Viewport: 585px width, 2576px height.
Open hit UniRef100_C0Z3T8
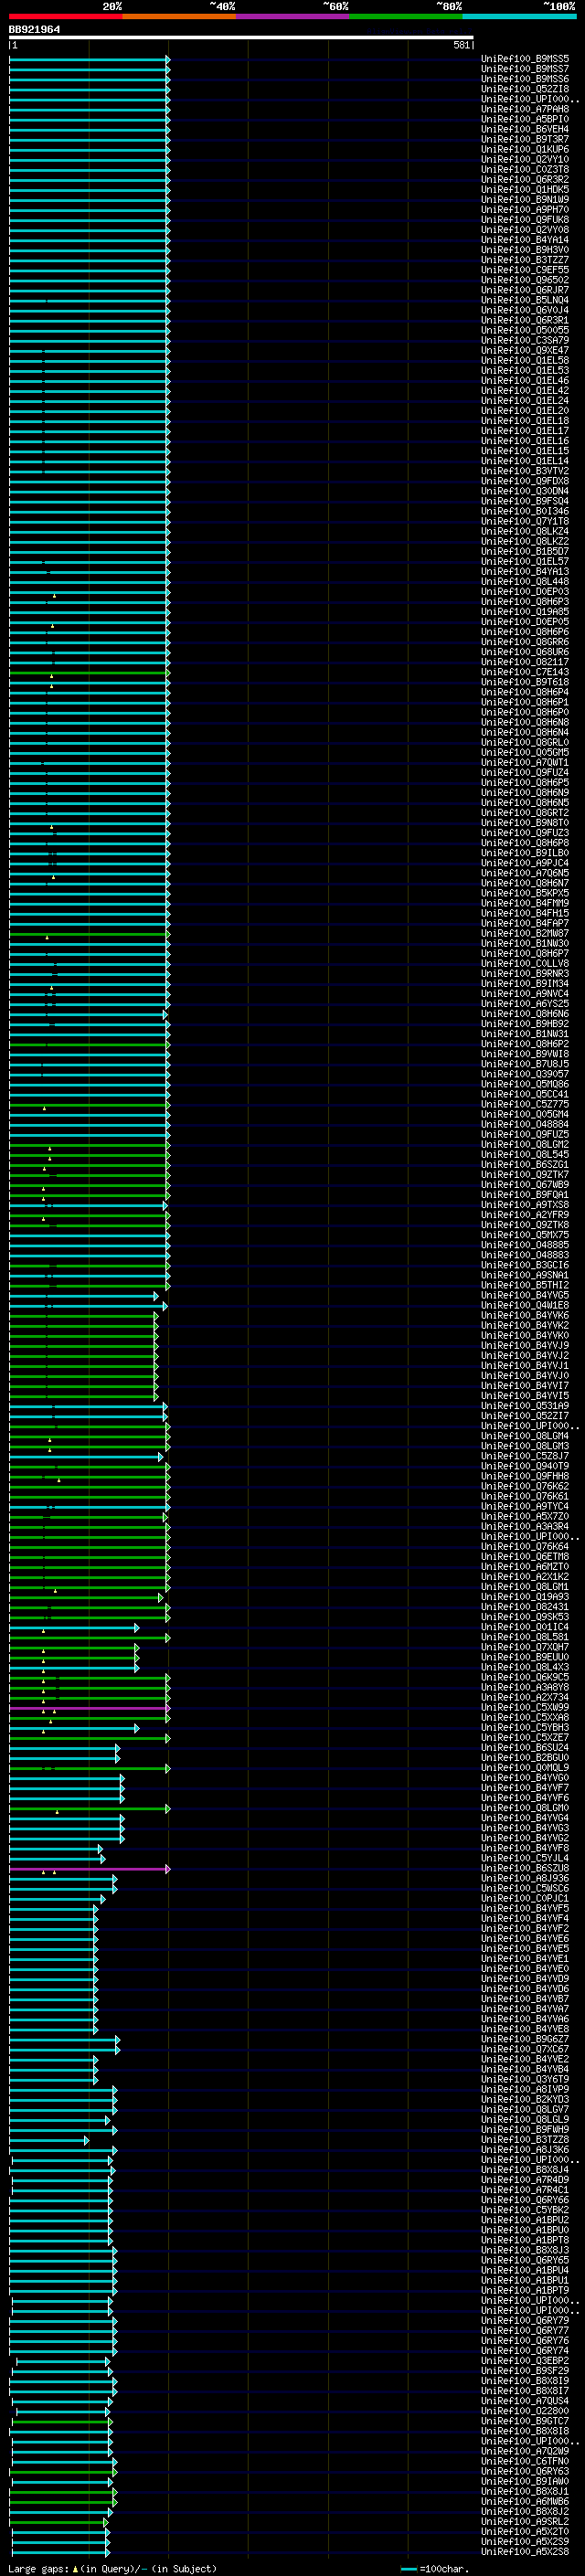(525, 169)
